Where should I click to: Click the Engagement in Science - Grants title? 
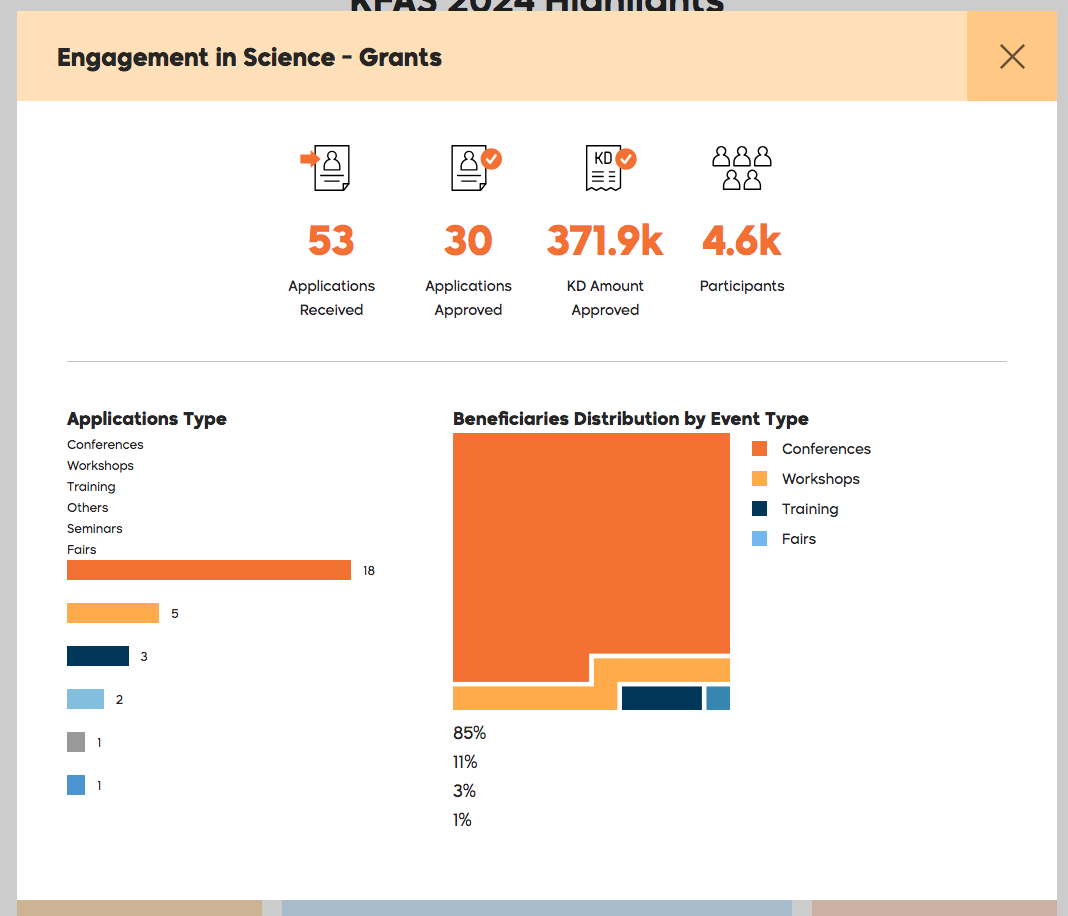[x=249, y=57]
